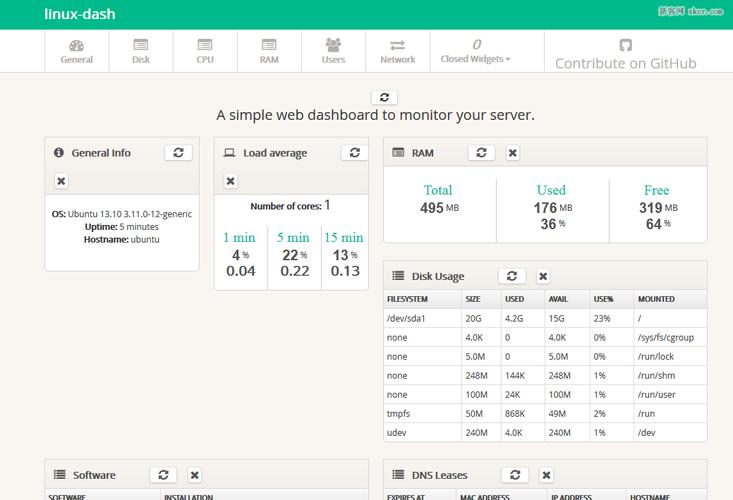Click the Used RAM 176 MB value
This screenshot has height=500, width=733.
point(553,207)
